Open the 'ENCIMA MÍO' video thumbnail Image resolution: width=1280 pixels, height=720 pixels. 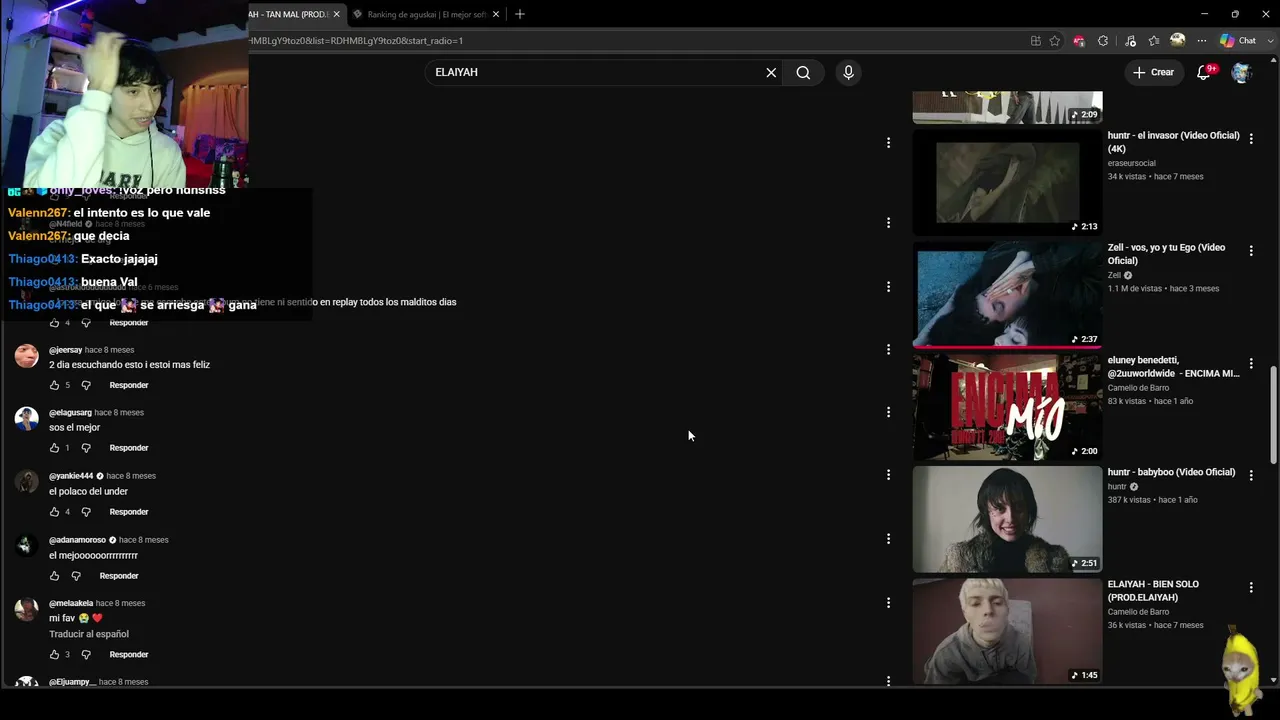tap(1007, 406)
